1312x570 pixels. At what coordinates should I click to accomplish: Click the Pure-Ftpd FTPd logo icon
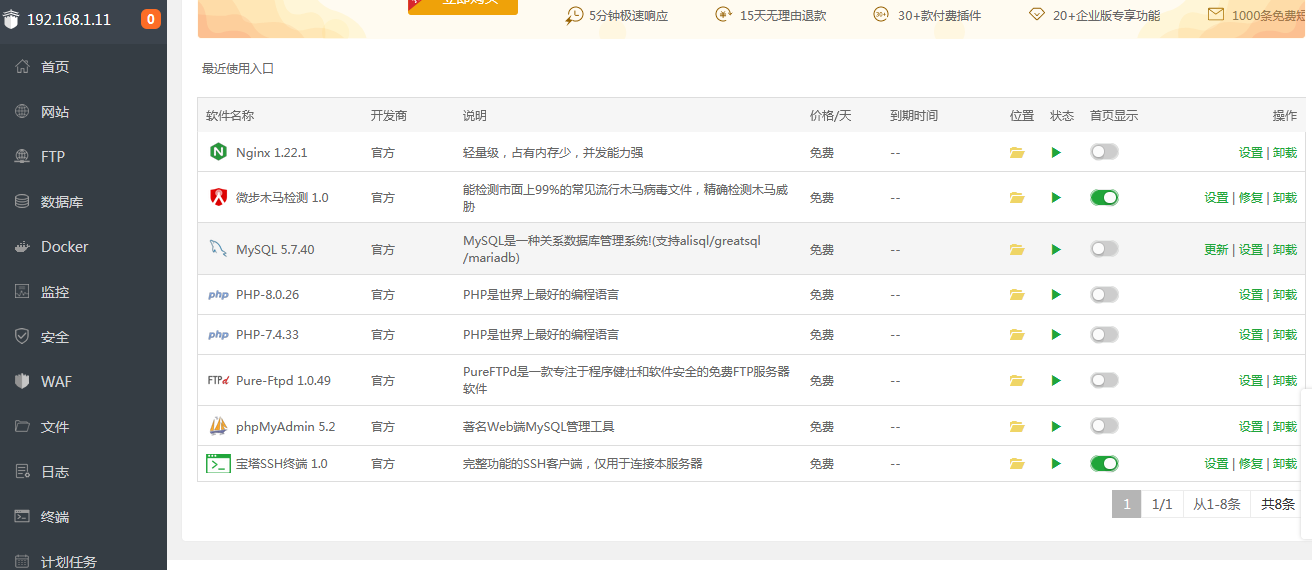[218, 381]
